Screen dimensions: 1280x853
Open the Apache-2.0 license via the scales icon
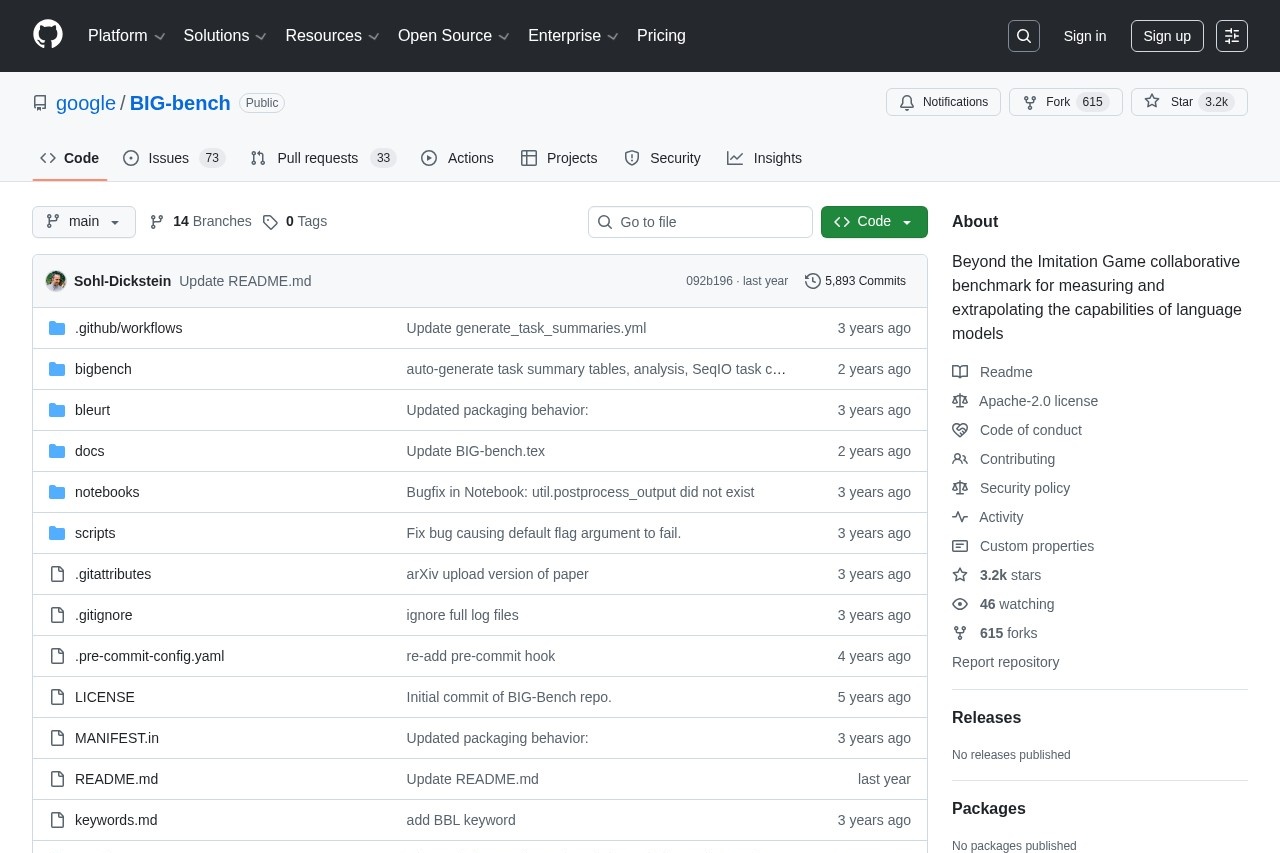coord(960,401)
